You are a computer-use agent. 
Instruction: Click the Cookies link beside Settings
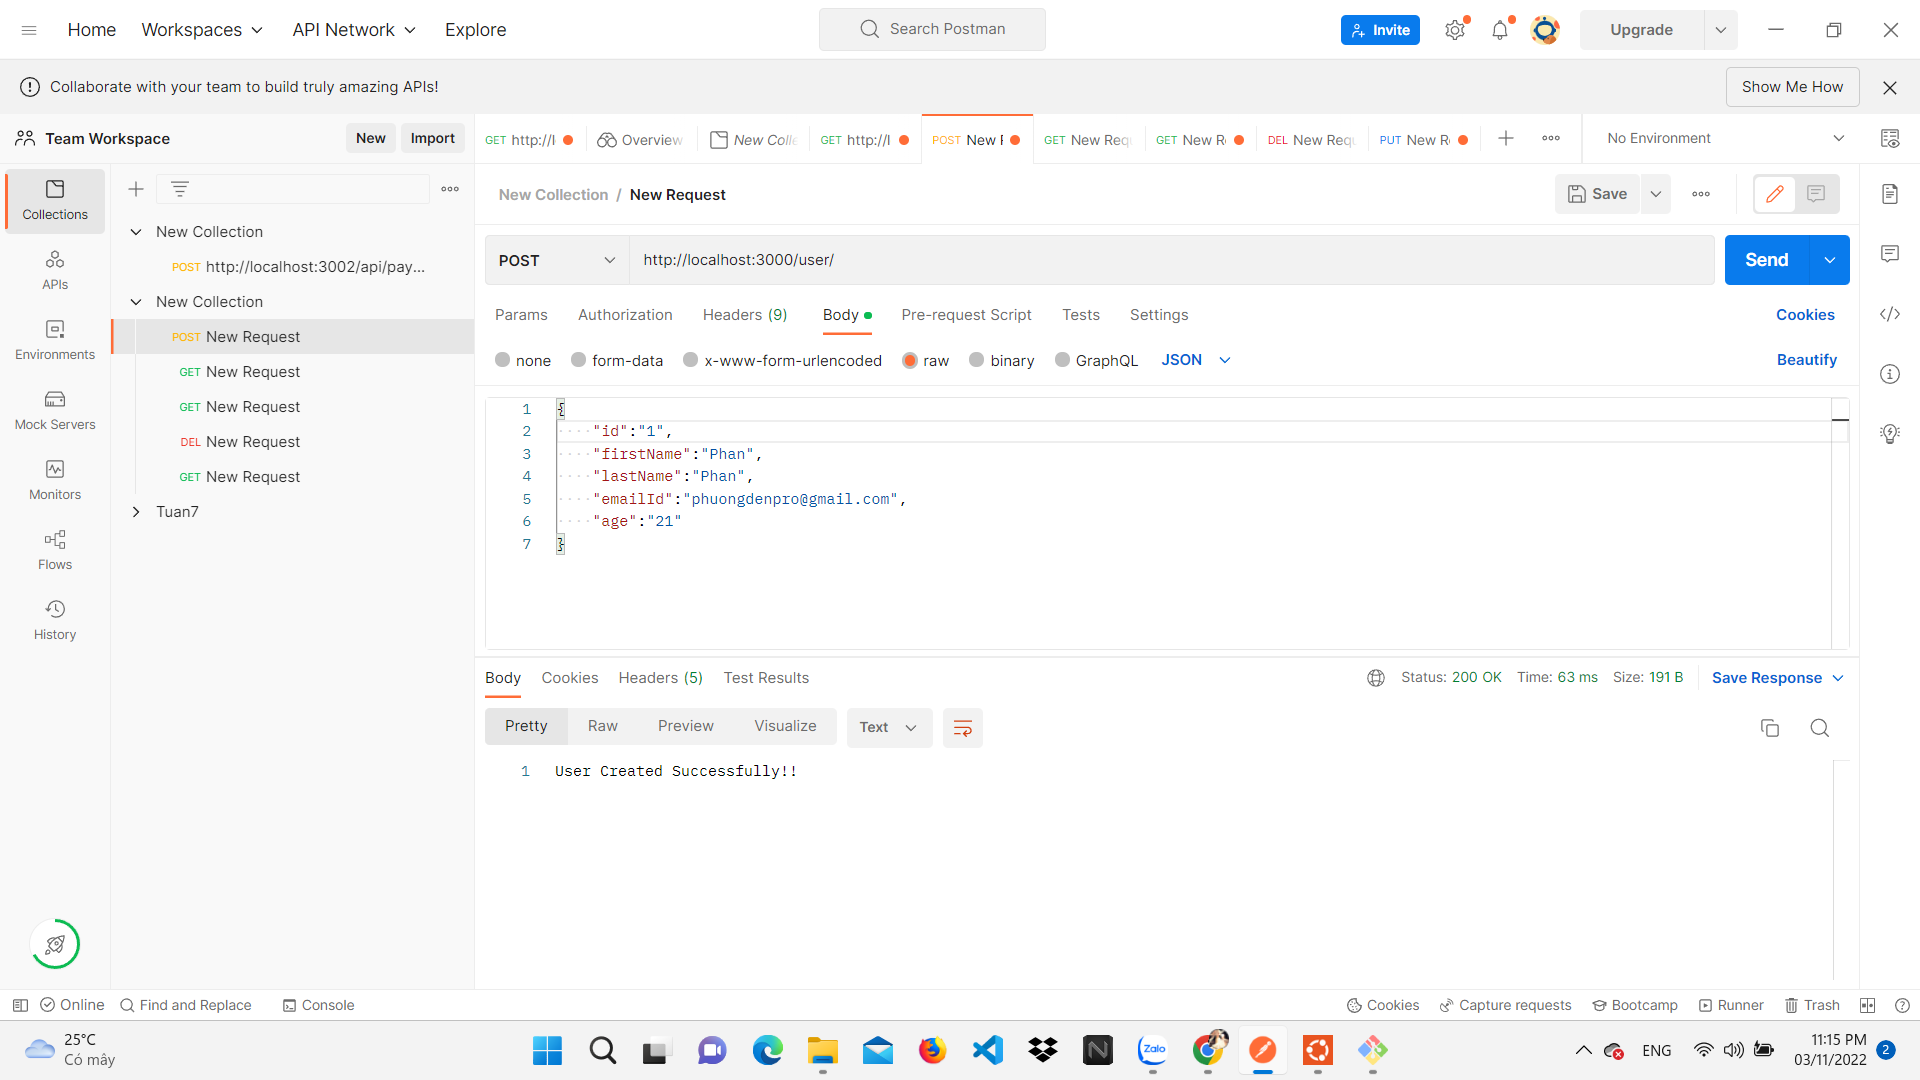click(1805, 315)
